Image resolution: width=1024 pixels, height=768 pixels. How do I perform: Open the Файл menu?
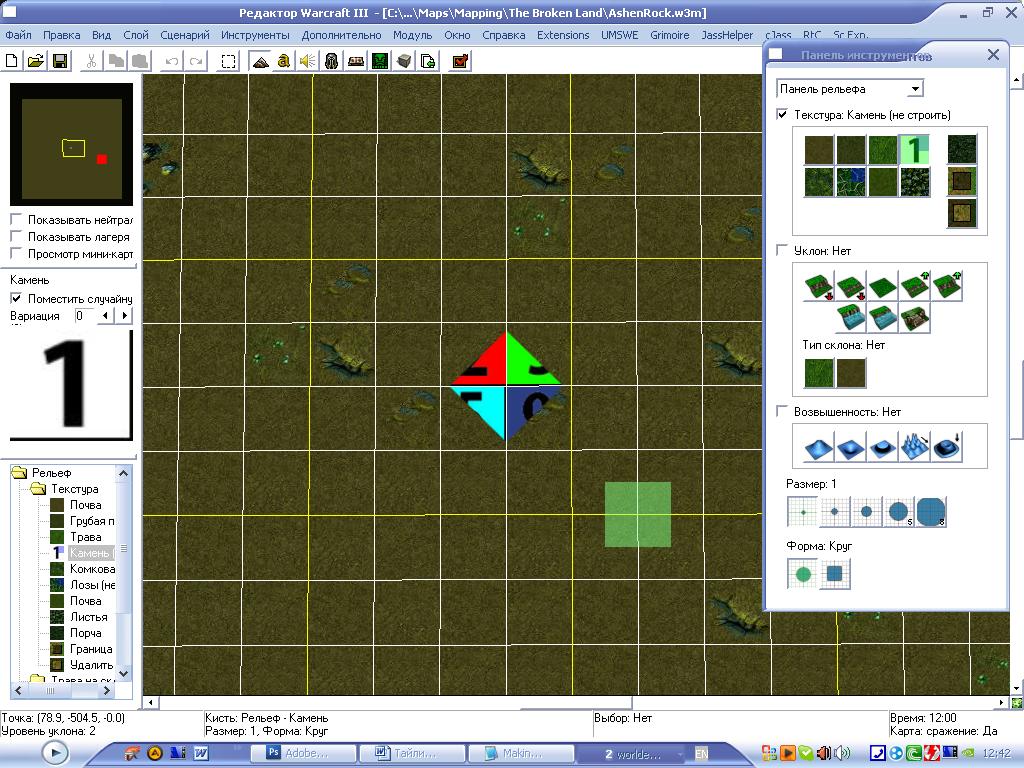coord(18,35)
